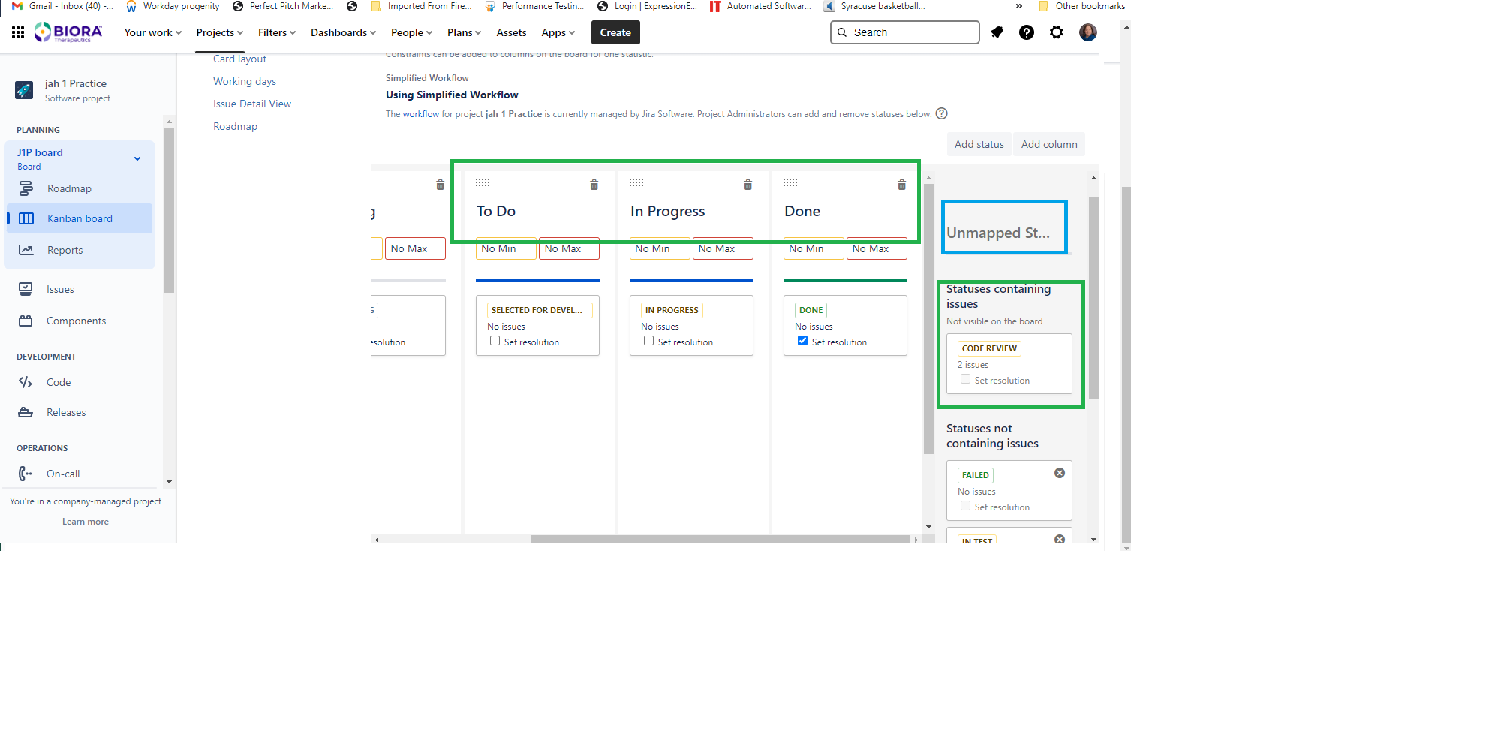Remove the IN TEST status with X icon
Screen dimensions: 1507x734
1060,539
